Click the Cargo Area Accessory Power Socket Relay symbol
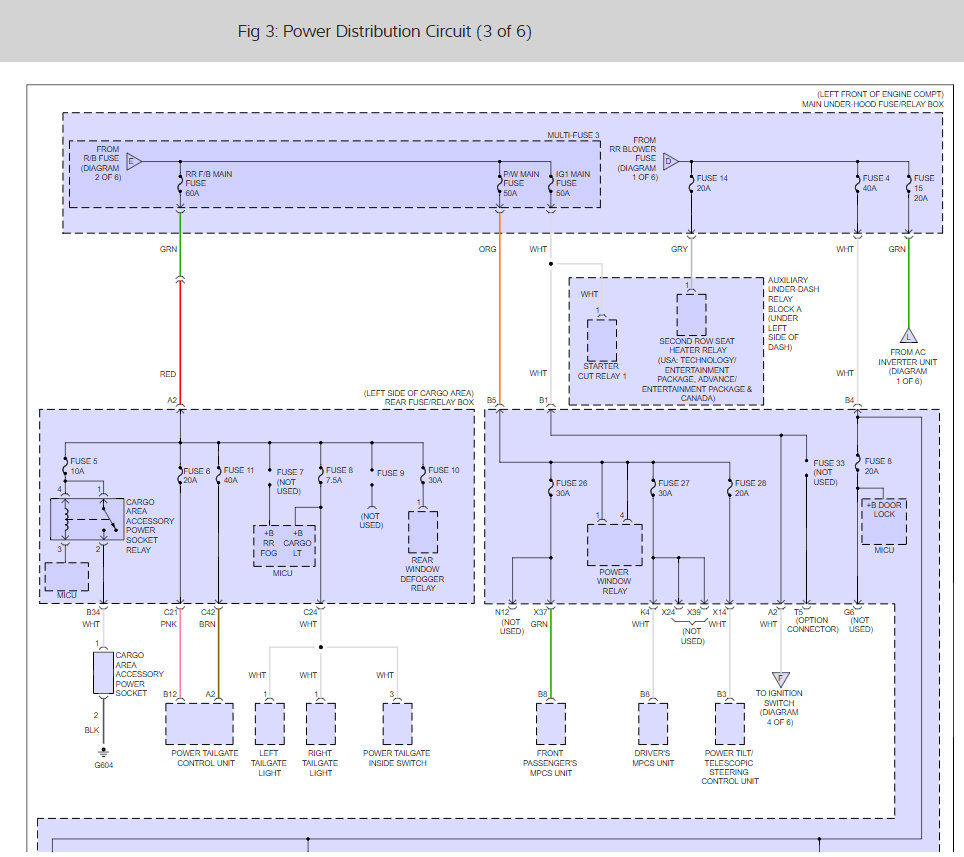The image size is (964, 857). click(x=86, y=520)
